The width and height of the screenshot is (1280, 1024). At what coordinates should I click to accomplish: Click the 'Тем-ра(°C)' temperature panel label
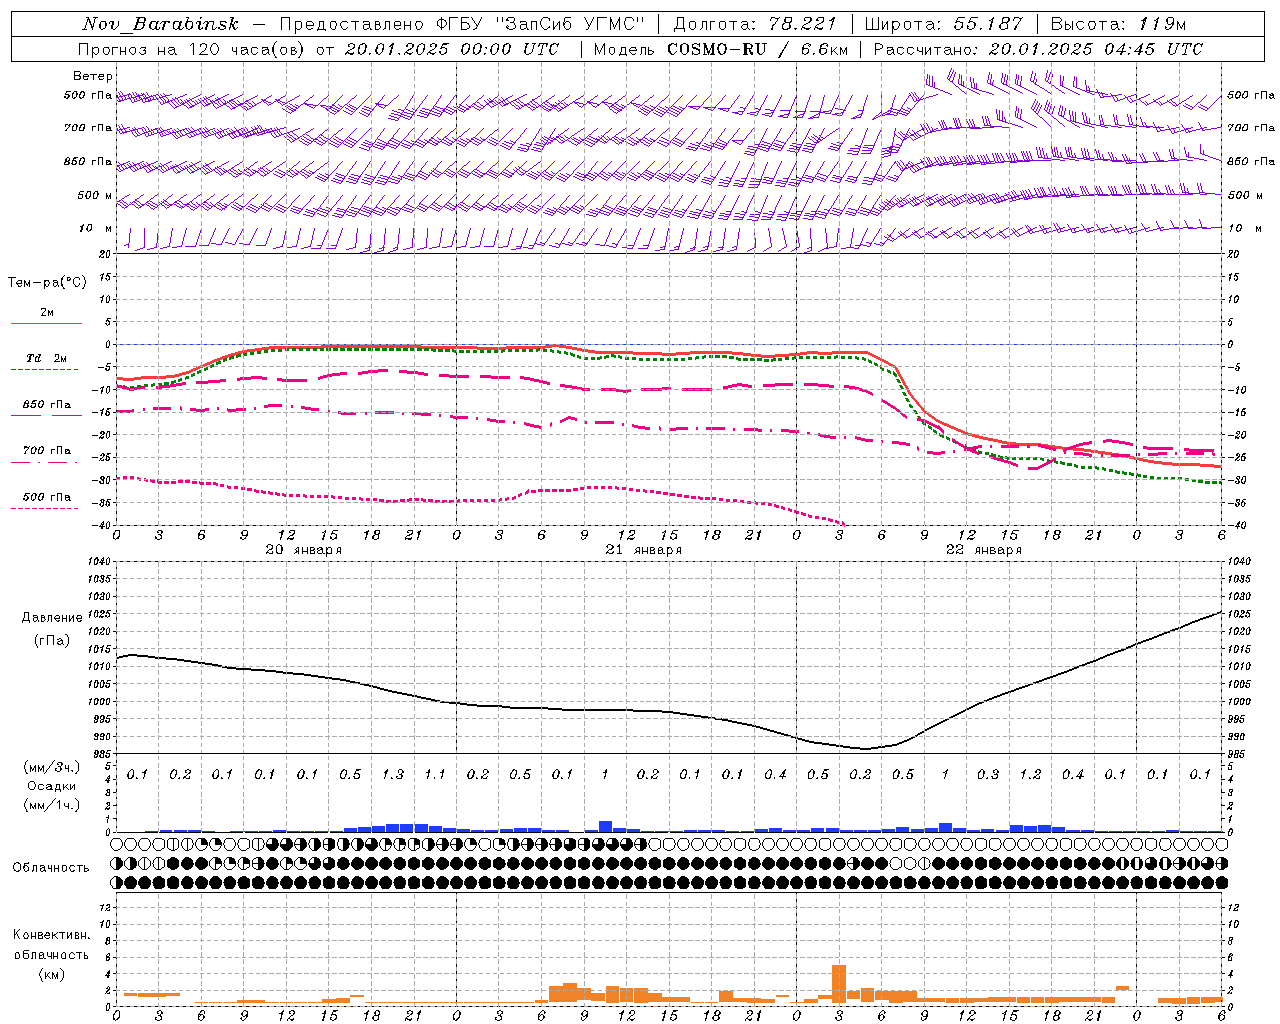pos(47,283)
